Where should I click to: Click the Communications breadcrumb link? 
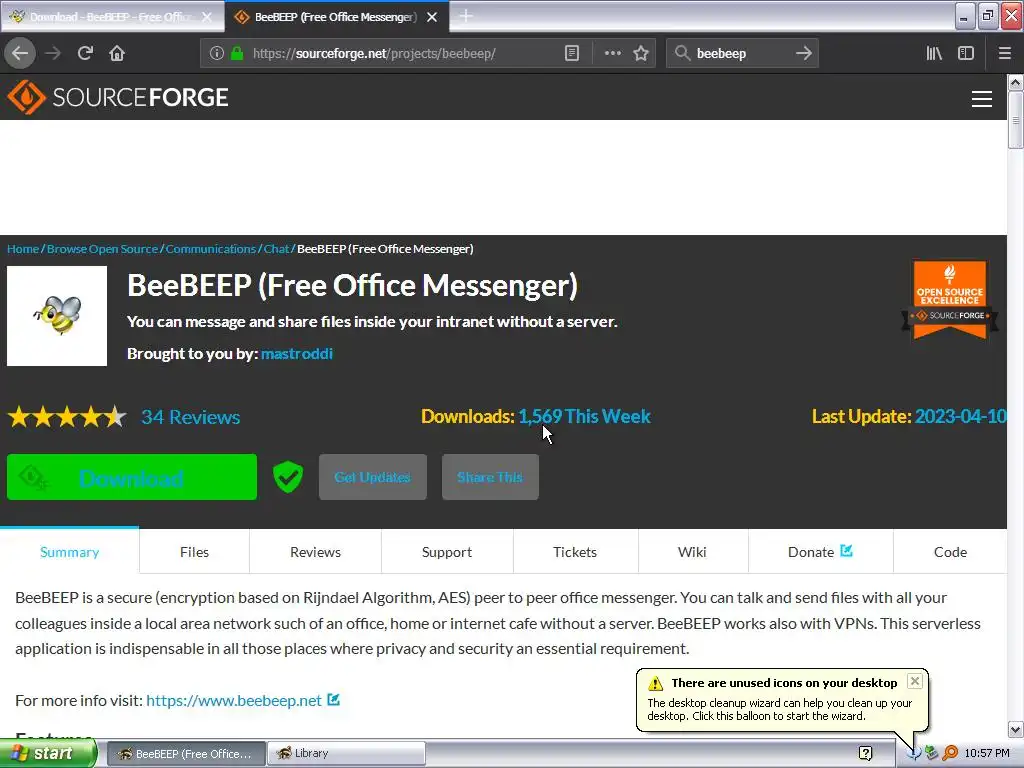(x=210, y=249)
